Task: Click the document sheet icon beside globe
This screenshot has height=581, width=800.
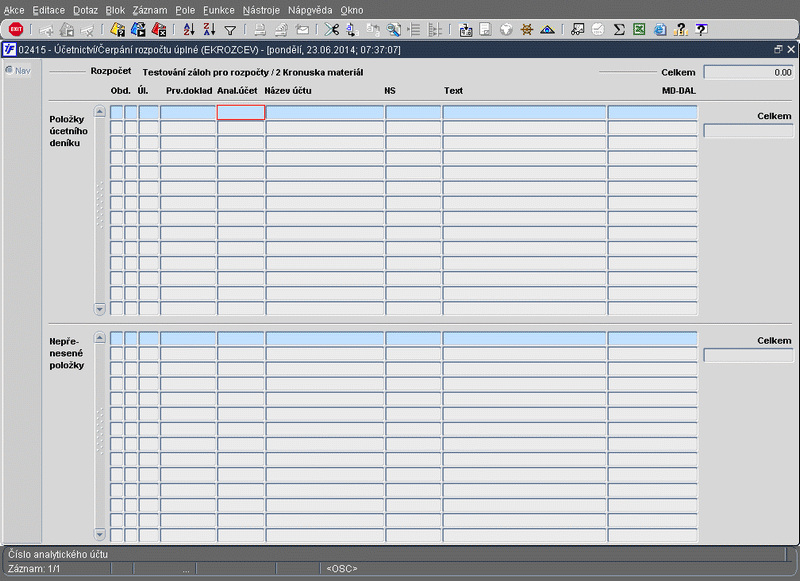Action: click(x=485, y=30)
